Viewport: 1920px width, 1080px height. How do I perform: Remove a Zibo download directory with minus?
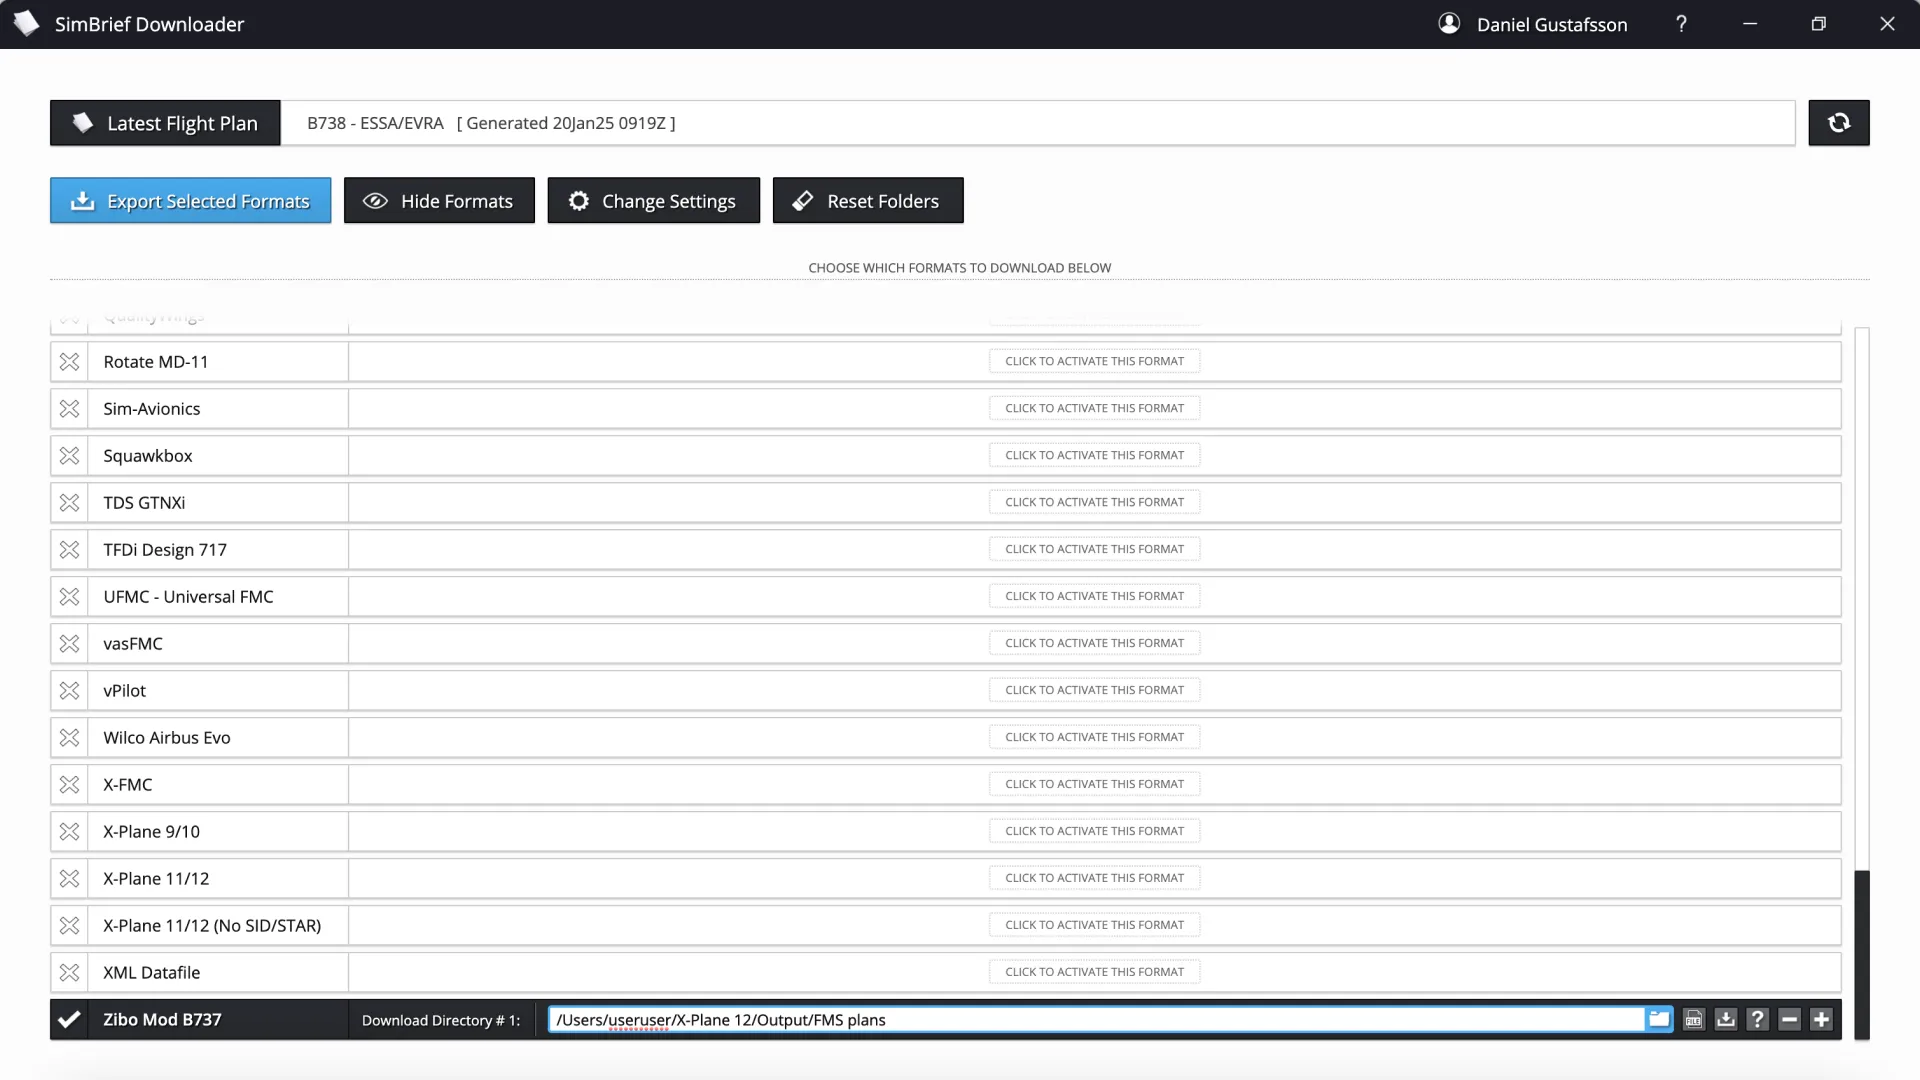(1789, 1019)
